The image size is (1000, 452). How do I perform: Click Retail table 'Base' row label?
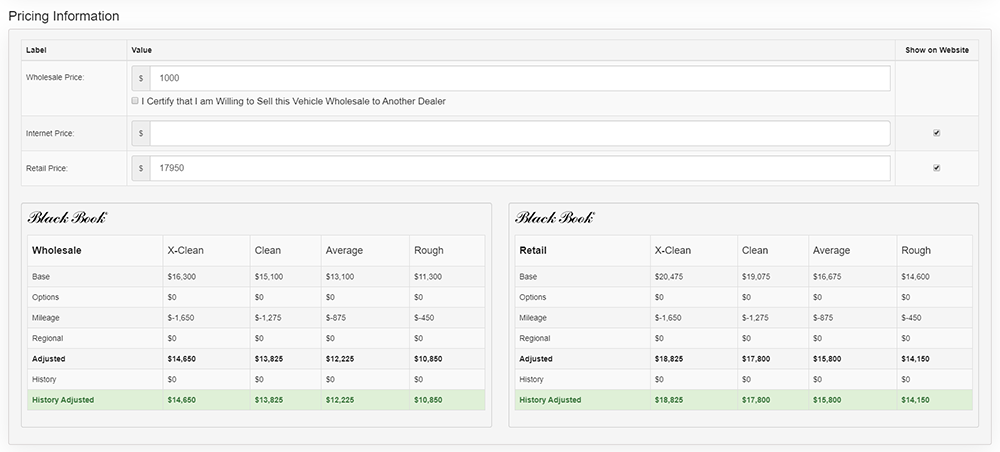click(529, 277)
